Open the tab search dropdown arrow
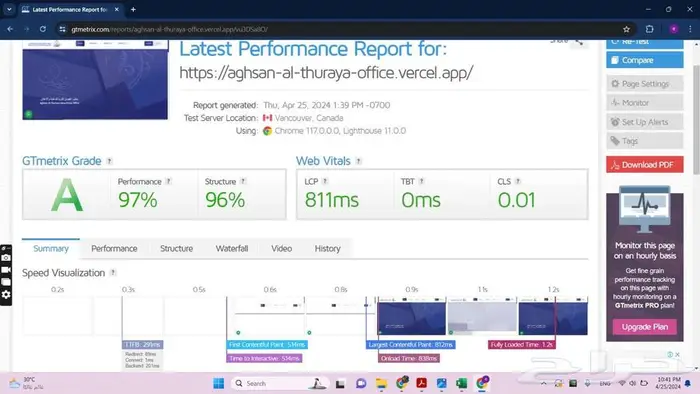Screen dimensions: 700x394 (x=9, y=9)
